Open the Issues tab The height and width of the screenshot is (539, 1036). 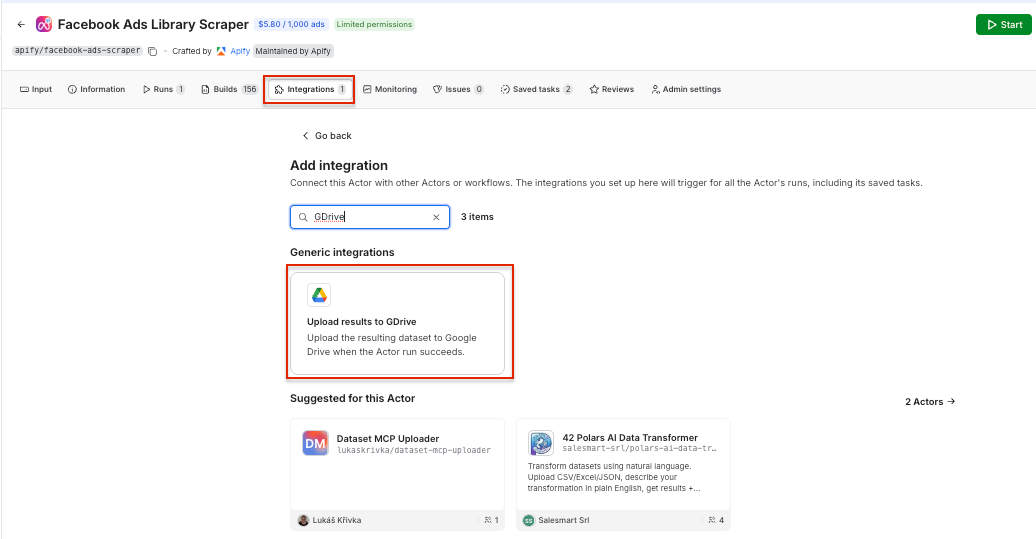pos(458,89)
